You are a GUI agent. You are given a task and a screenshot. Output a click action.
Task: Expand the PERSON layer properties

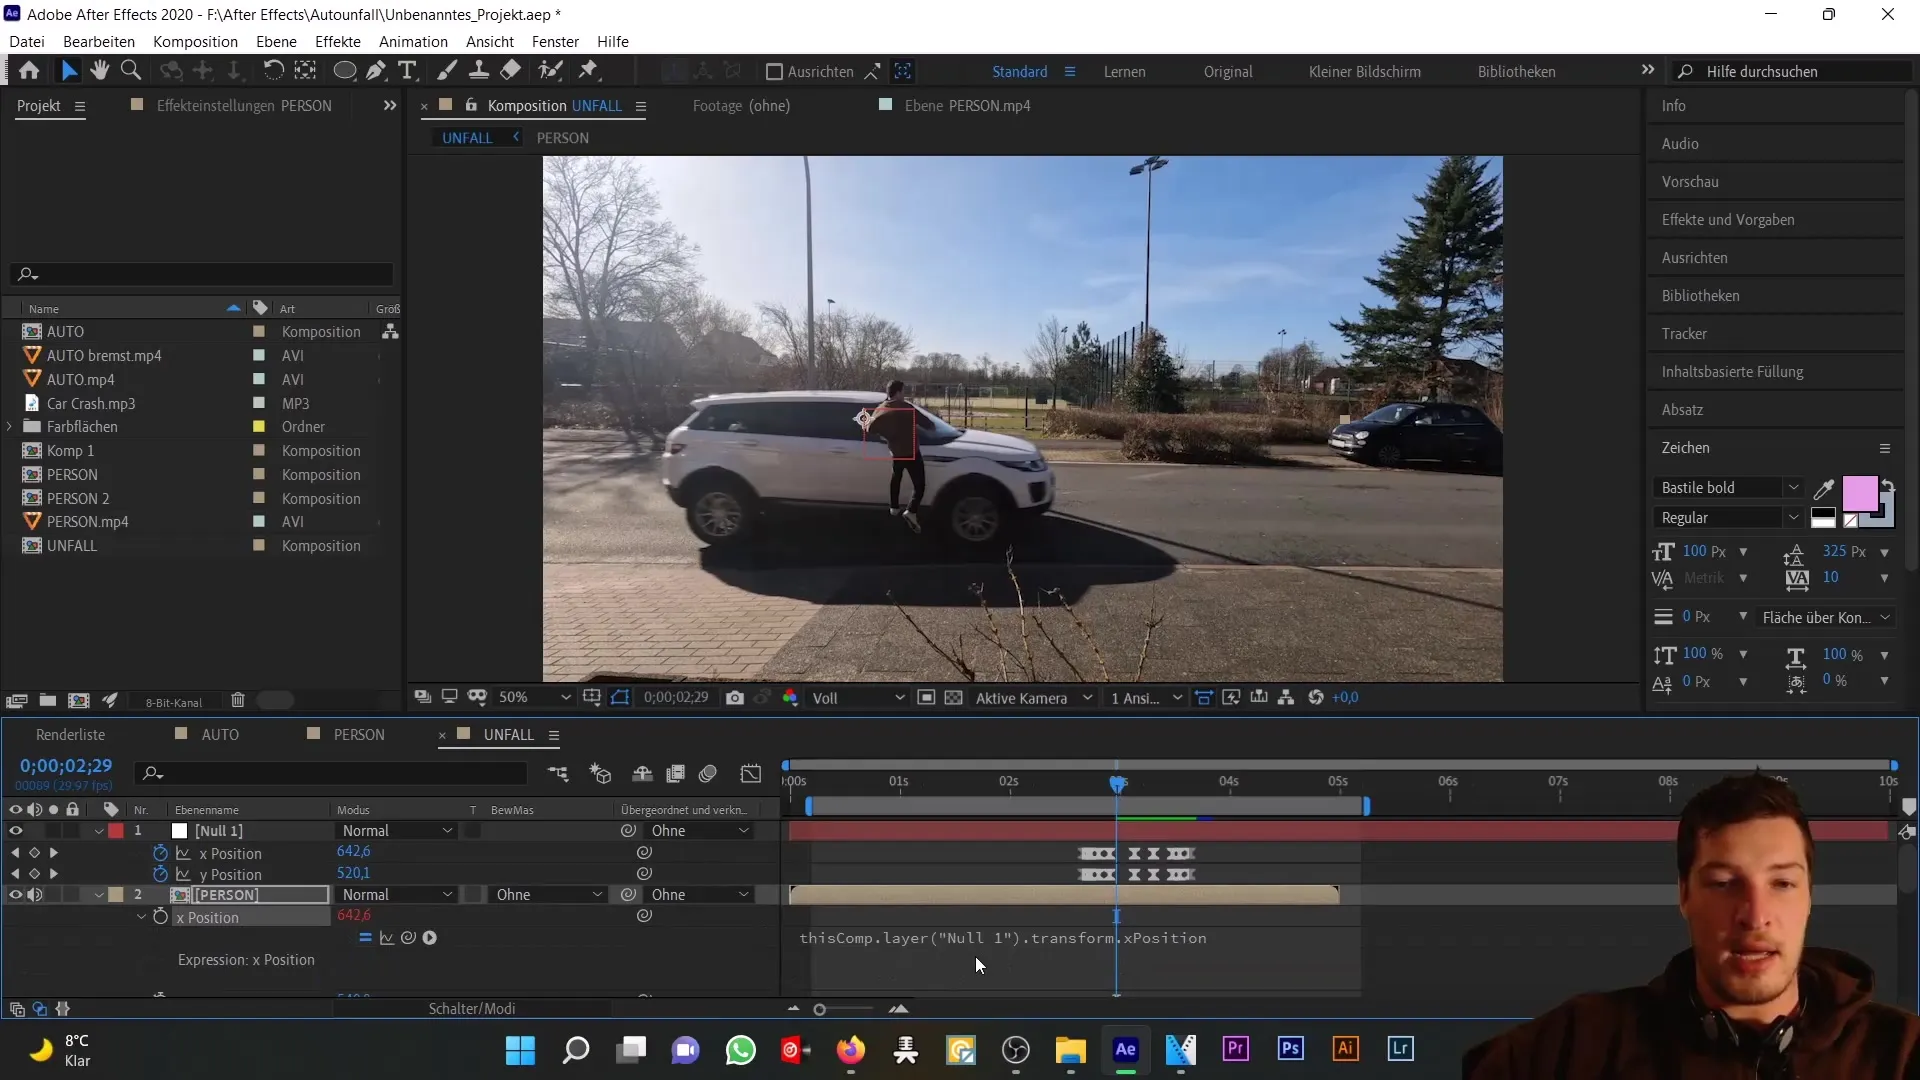[x=99, y=894]
